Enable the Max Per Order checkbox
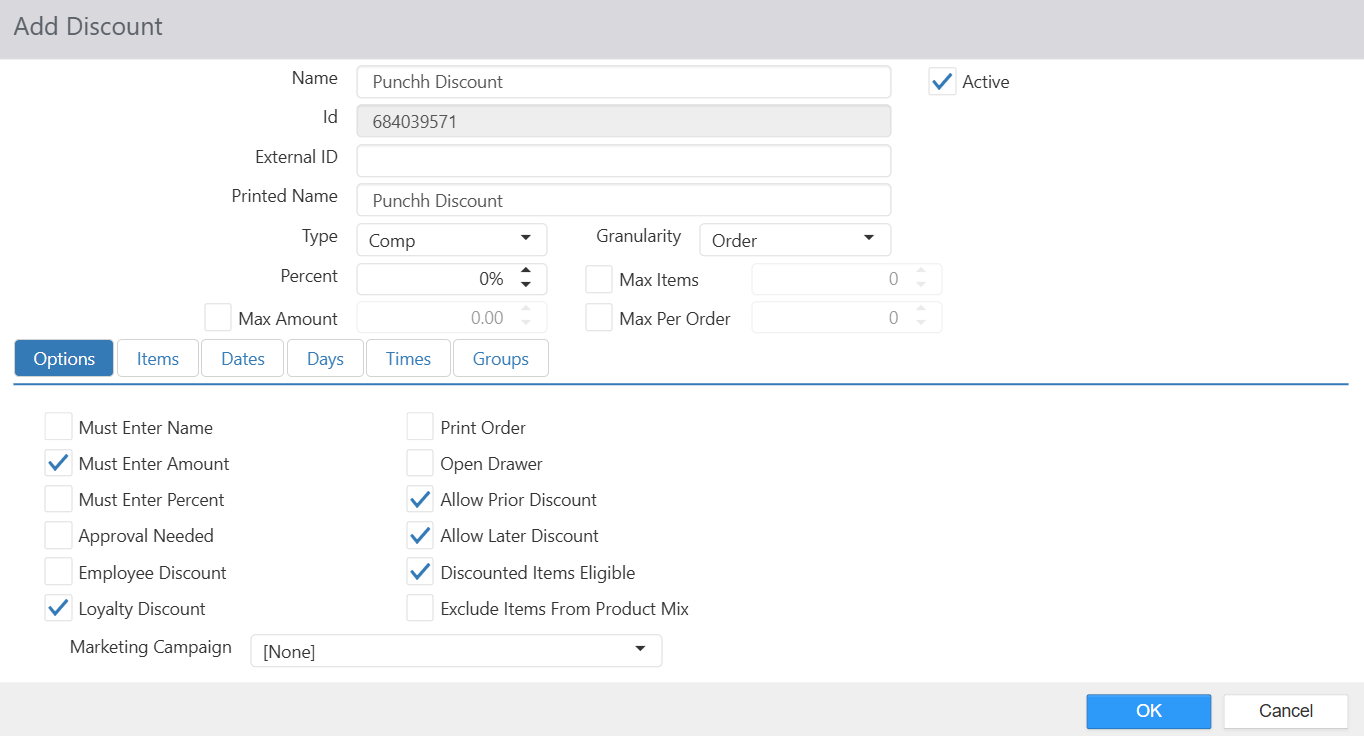Screen dimensions: 1364x736 [599, 318]
